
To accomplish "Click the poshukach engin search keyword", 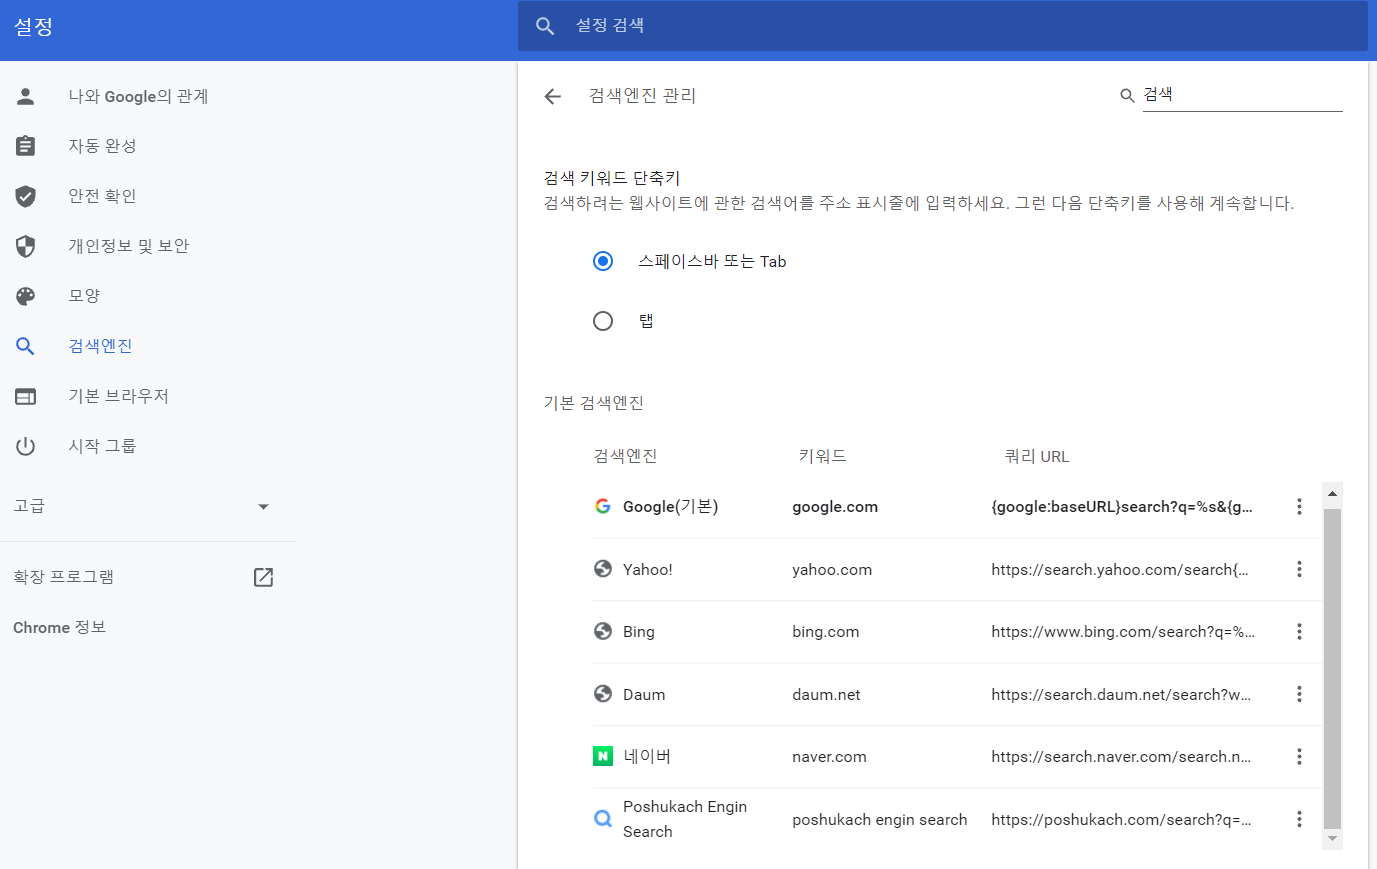I will click(880, 820).
